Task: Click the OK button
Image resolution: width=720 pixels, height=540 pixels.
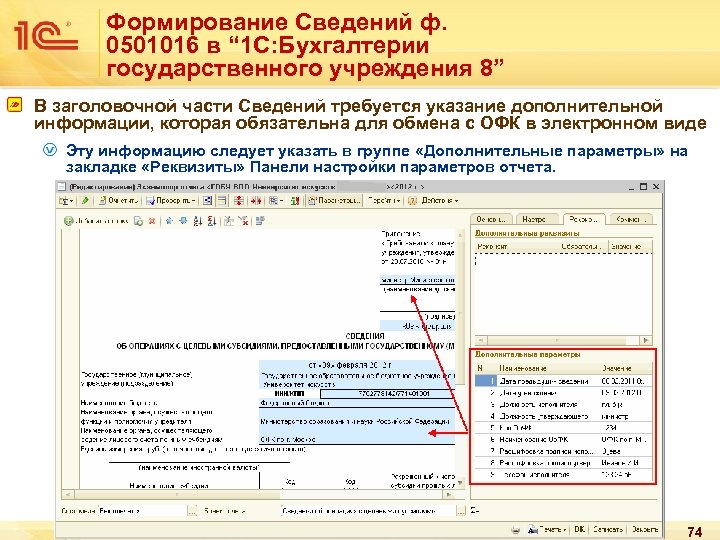Action: click(579, 529)
